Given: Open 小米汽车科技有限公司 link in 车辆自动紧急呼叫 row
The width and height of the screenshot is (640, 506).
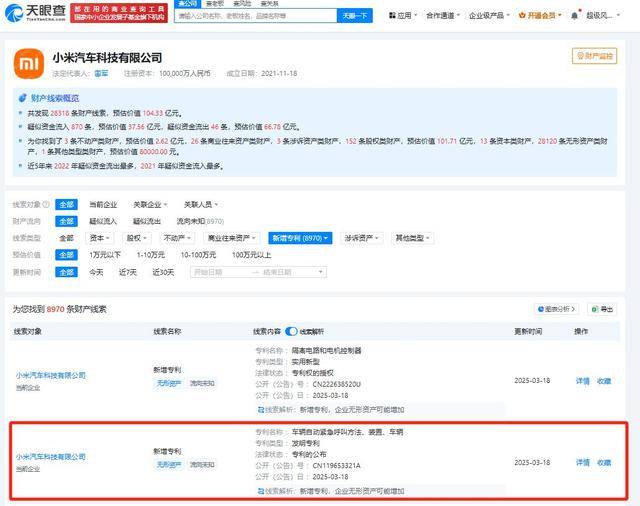Looking at the screenshot, I should 51,457.
